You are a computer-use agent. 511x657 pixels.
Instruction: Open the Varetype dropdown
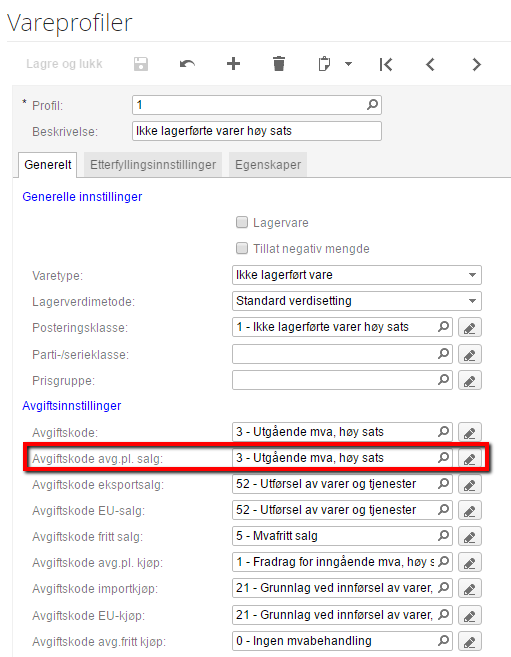tap(356, 275)
